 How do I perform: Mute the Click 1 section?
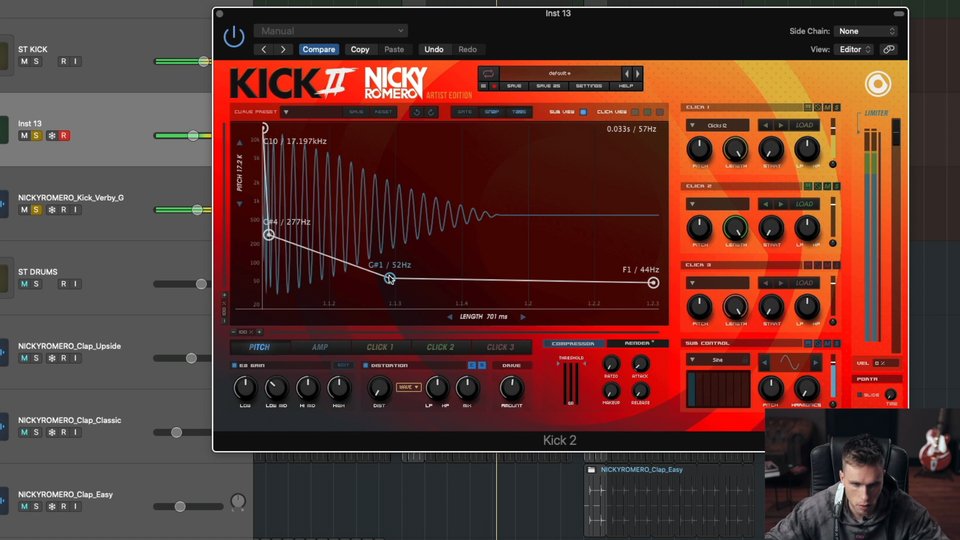click(827, 108)
